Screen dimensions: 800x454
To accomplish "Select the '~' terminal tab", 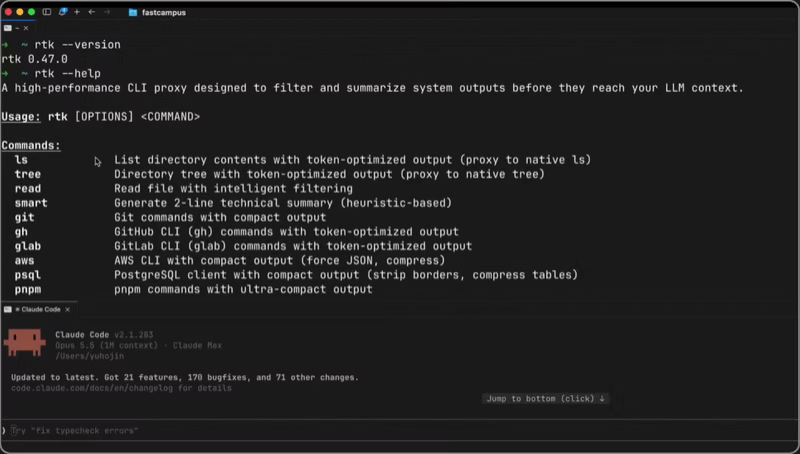I will tap(17, 28).
